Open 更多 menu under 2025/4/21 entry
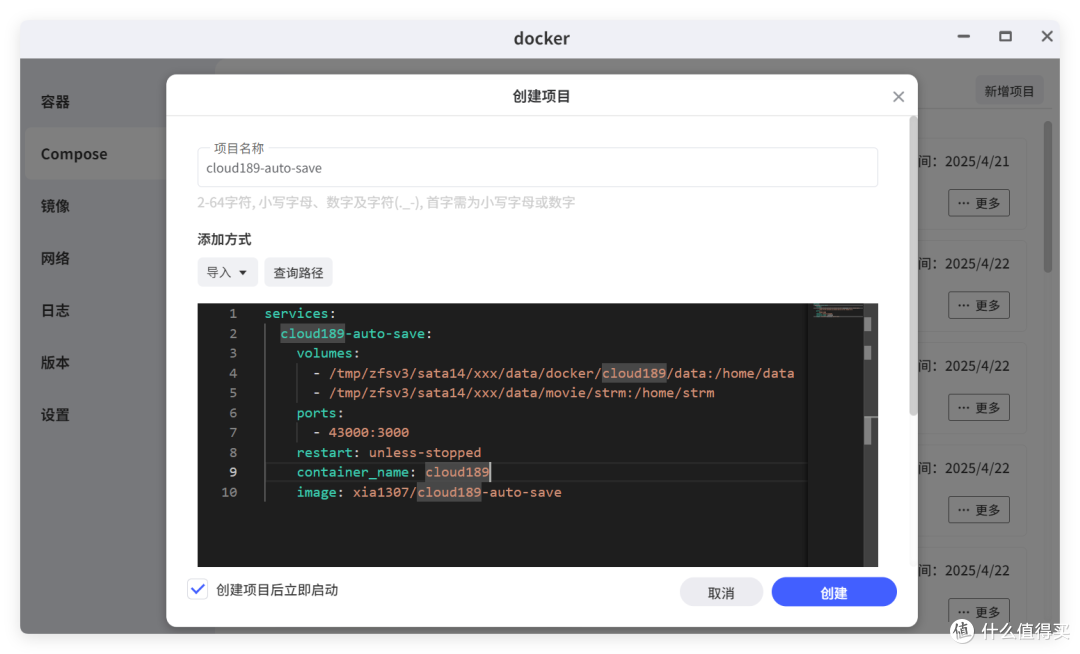The width and height of the screenshot is (1080, 654). click(x=979, y=203)
